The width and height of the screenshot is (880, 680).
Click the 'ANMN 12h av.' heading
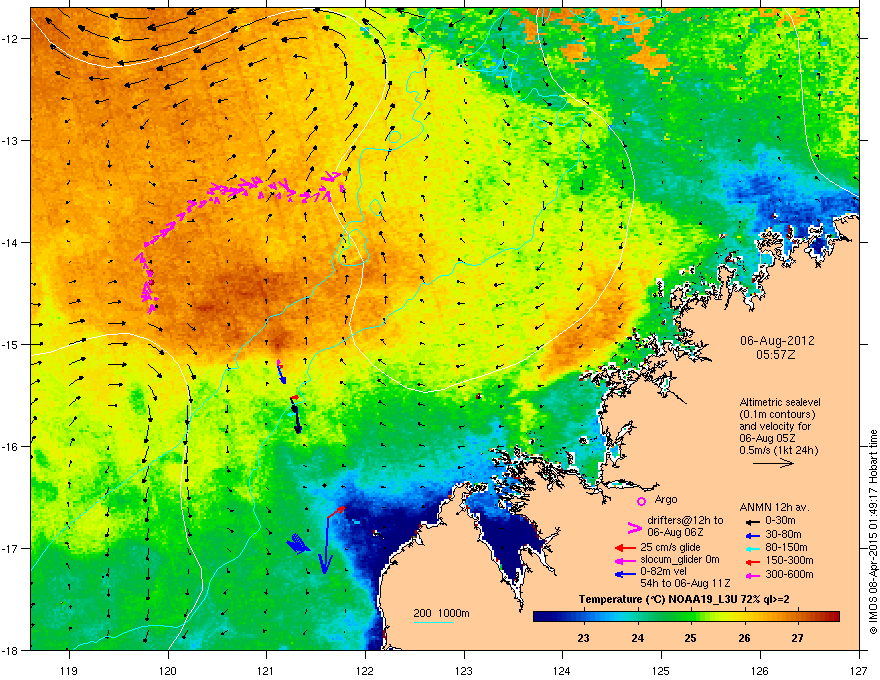tap(774, 507)
